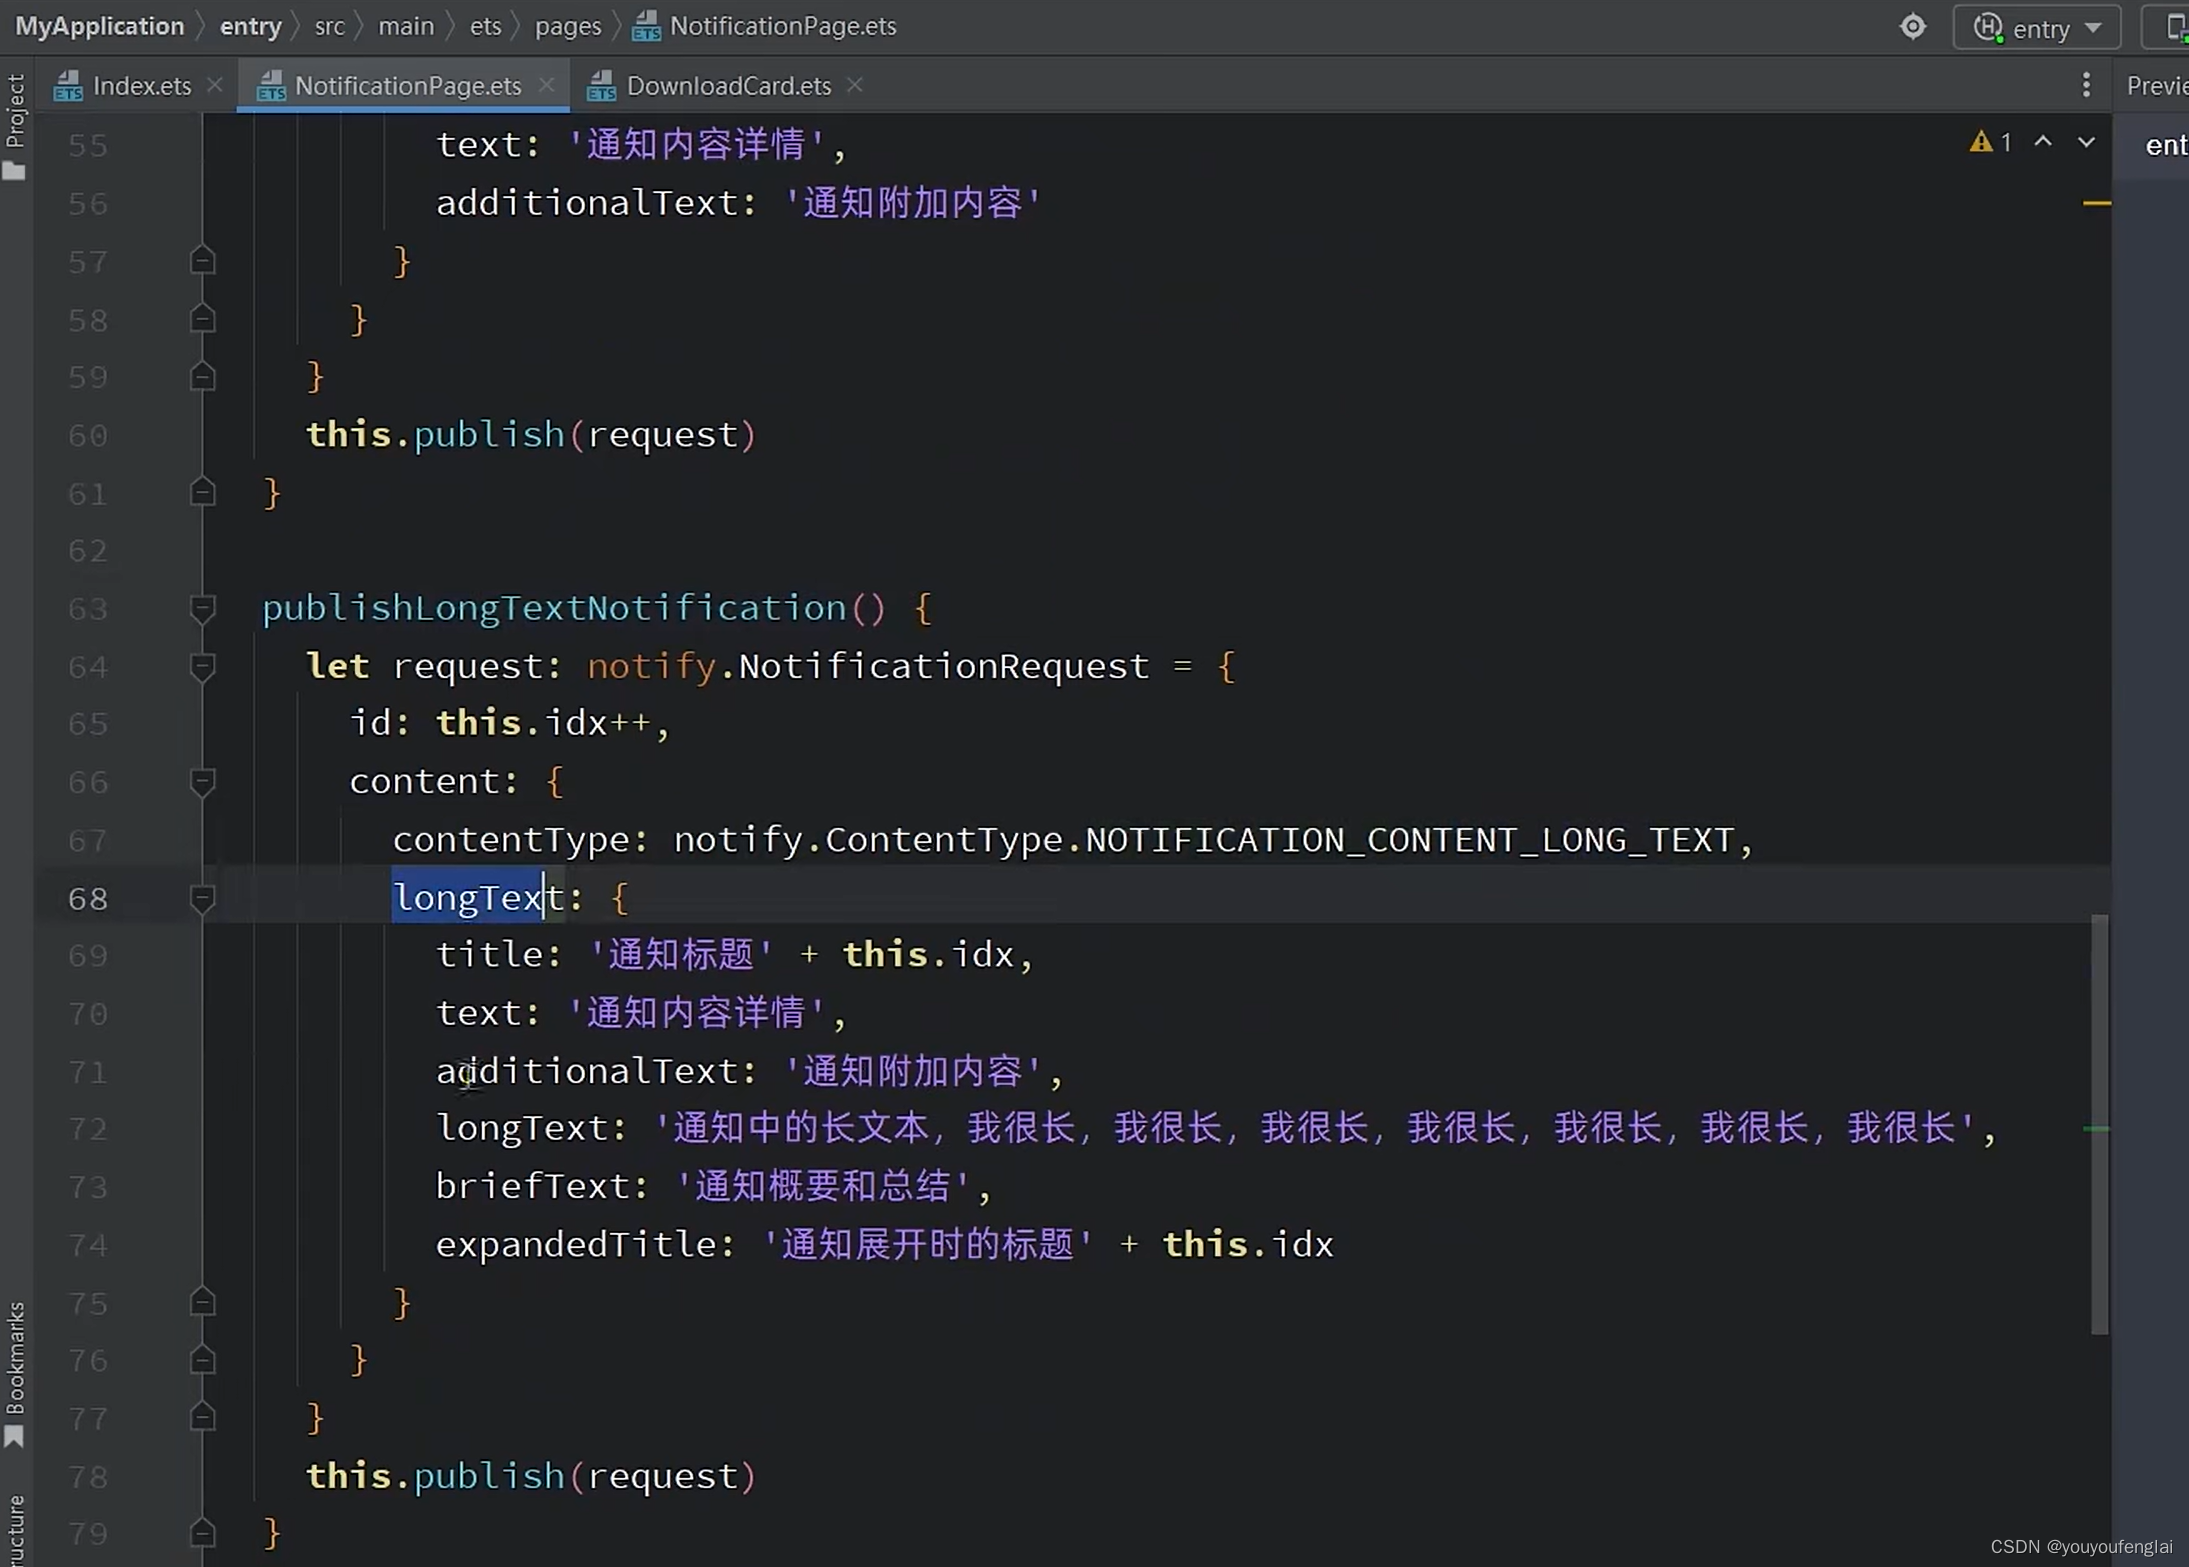Viewport: 2189px width, 1567px height.
Task: Click the device icon beside entry dropdown
Action: pyautogui.click(x=2176, y=27)
